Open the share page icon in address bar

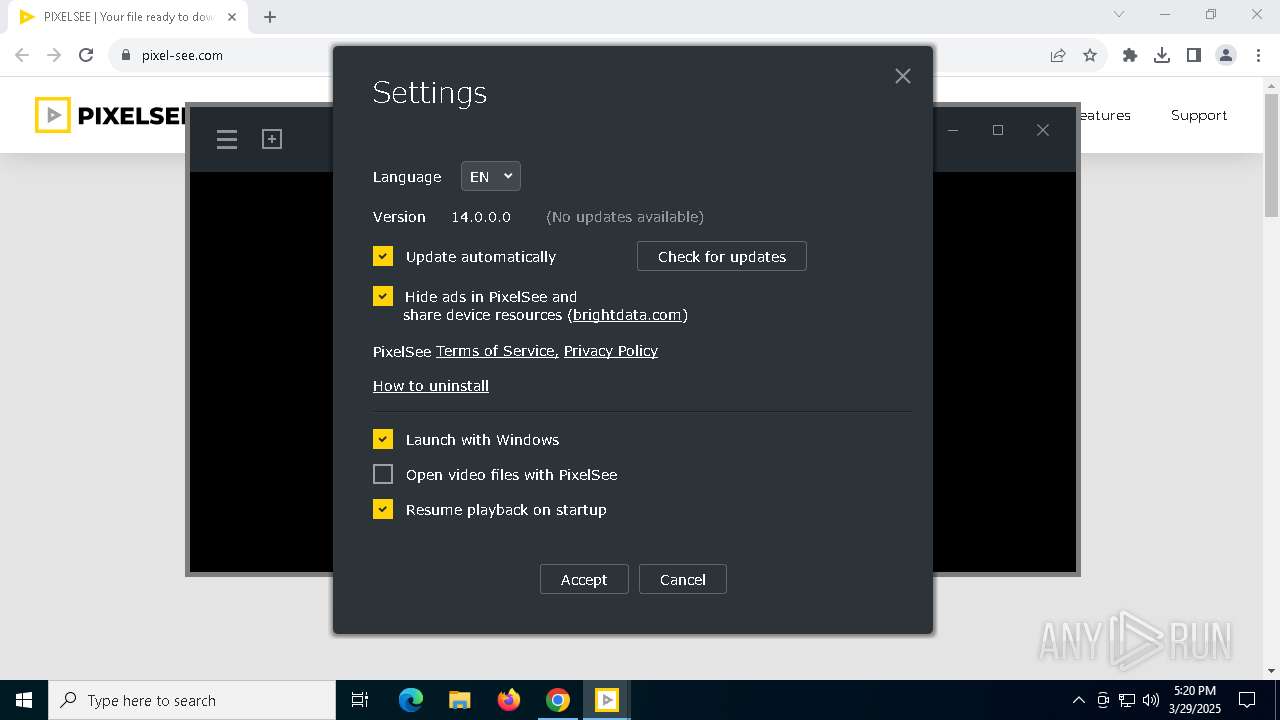pos(1058,55)
